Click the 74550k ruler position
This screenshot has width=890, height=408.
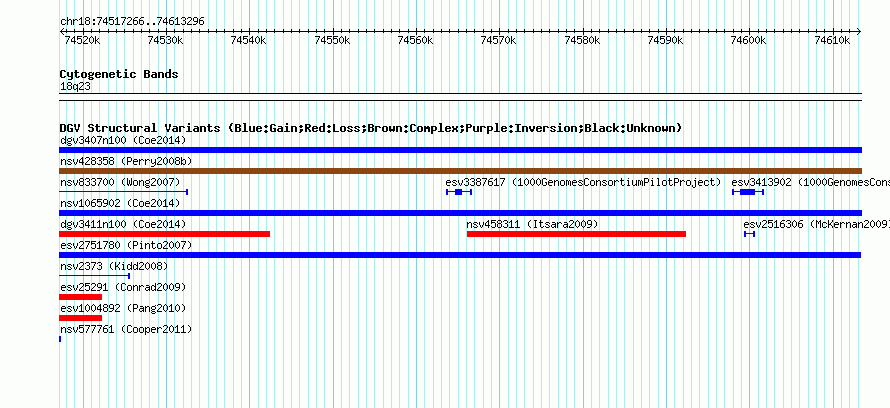[333, 40]
